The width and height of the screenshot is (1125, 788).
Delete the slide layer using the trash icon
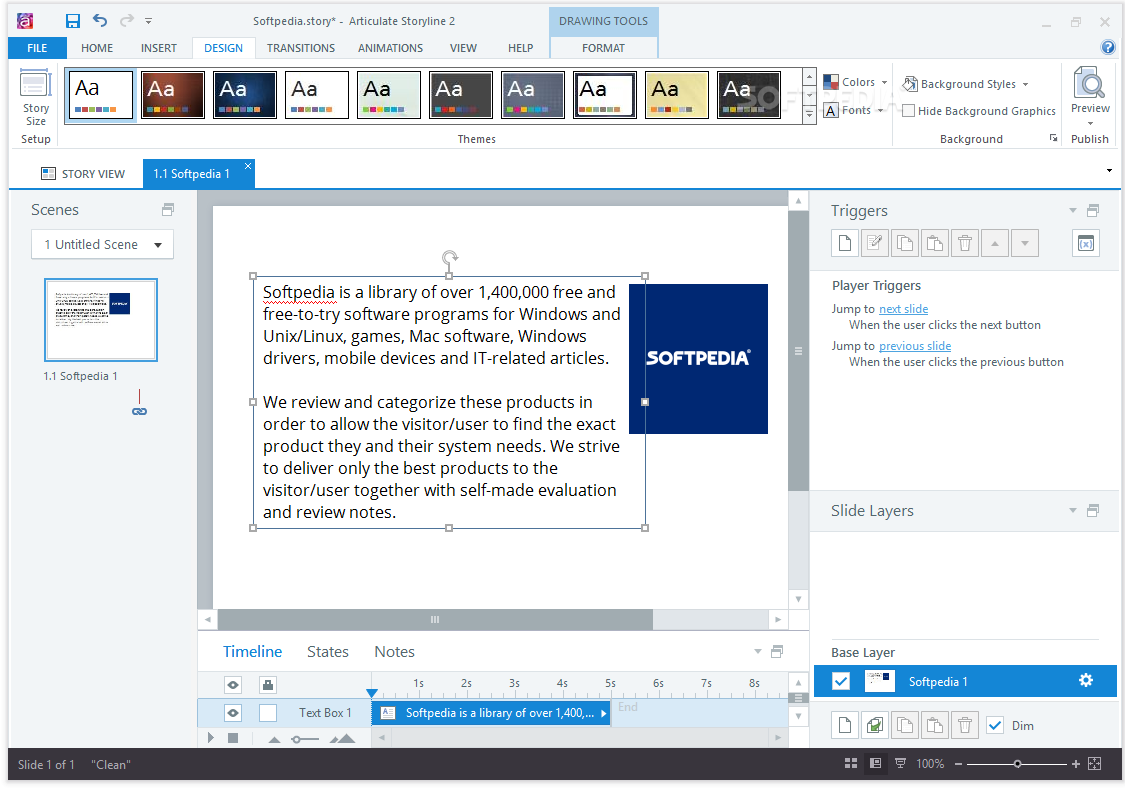pos(965,726)
